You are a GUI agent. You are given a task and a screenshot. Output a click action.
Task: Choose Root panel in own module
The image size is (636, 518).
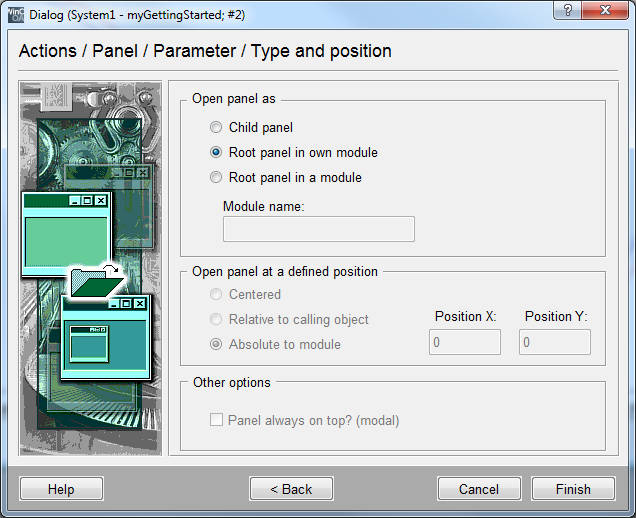[x=216, y=153]
